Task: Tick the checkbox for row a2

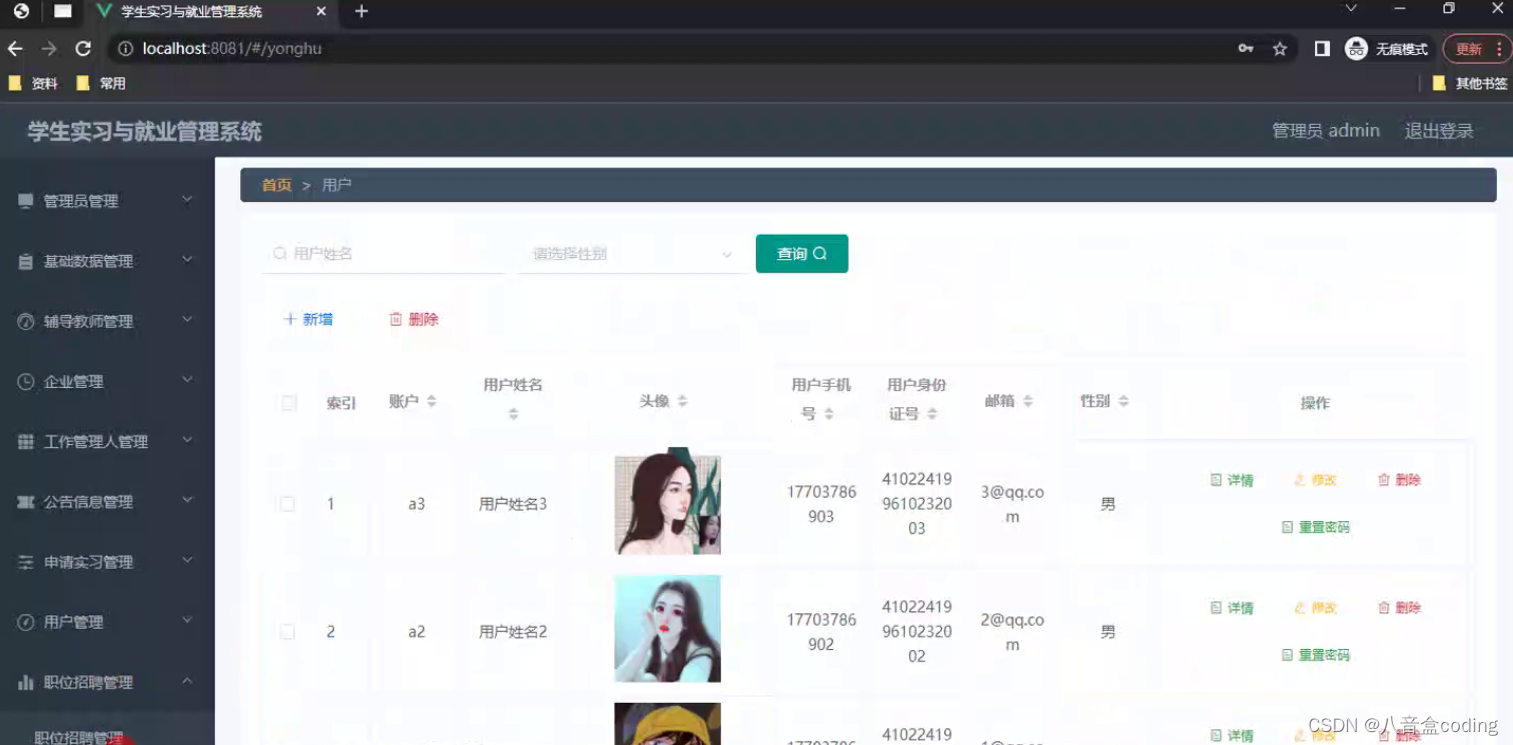Action: pos(287,632)
